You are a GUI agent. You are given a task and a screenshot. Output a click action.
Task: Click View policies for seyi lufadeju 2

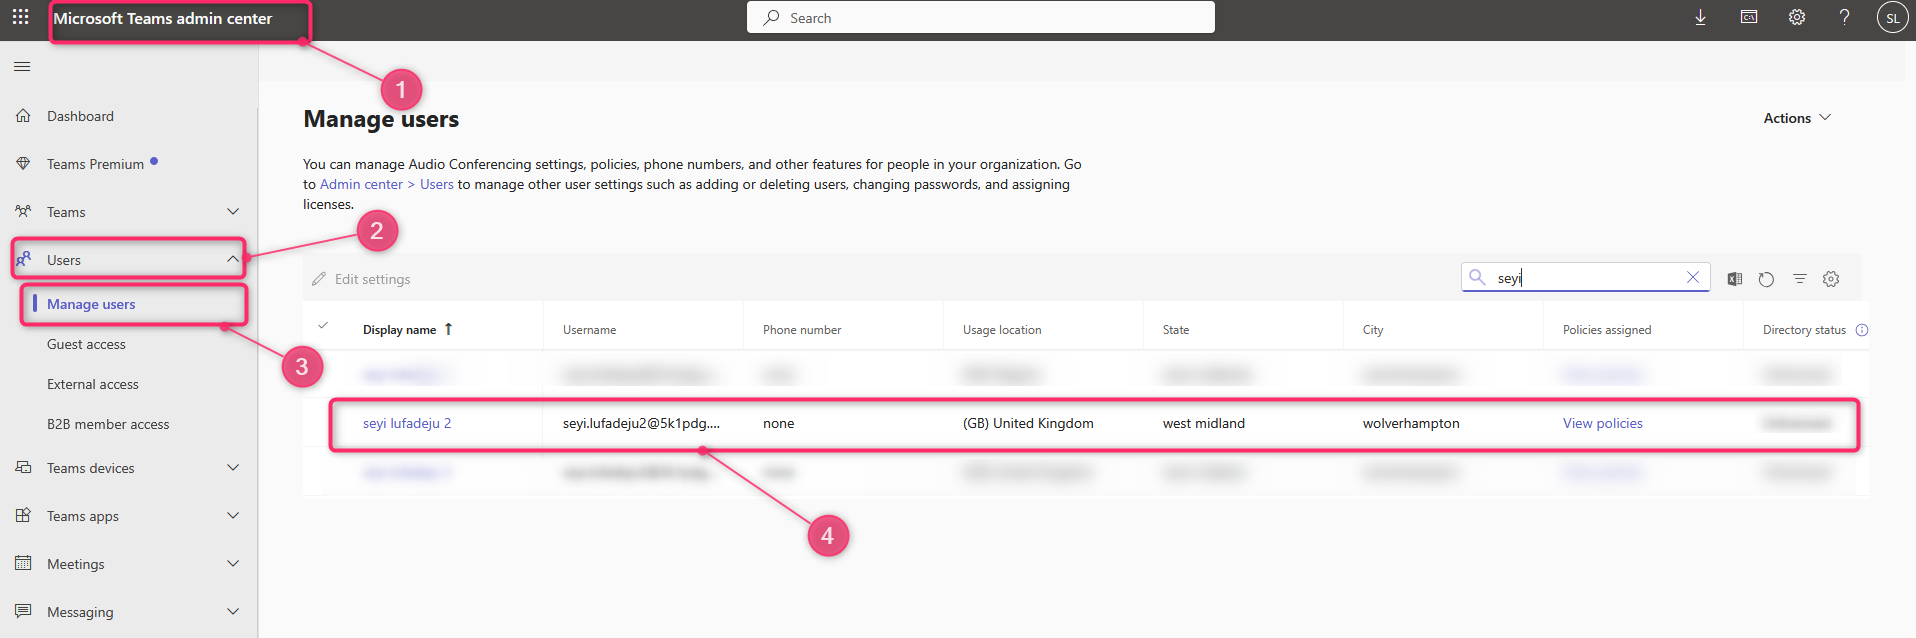(1603, 423)
